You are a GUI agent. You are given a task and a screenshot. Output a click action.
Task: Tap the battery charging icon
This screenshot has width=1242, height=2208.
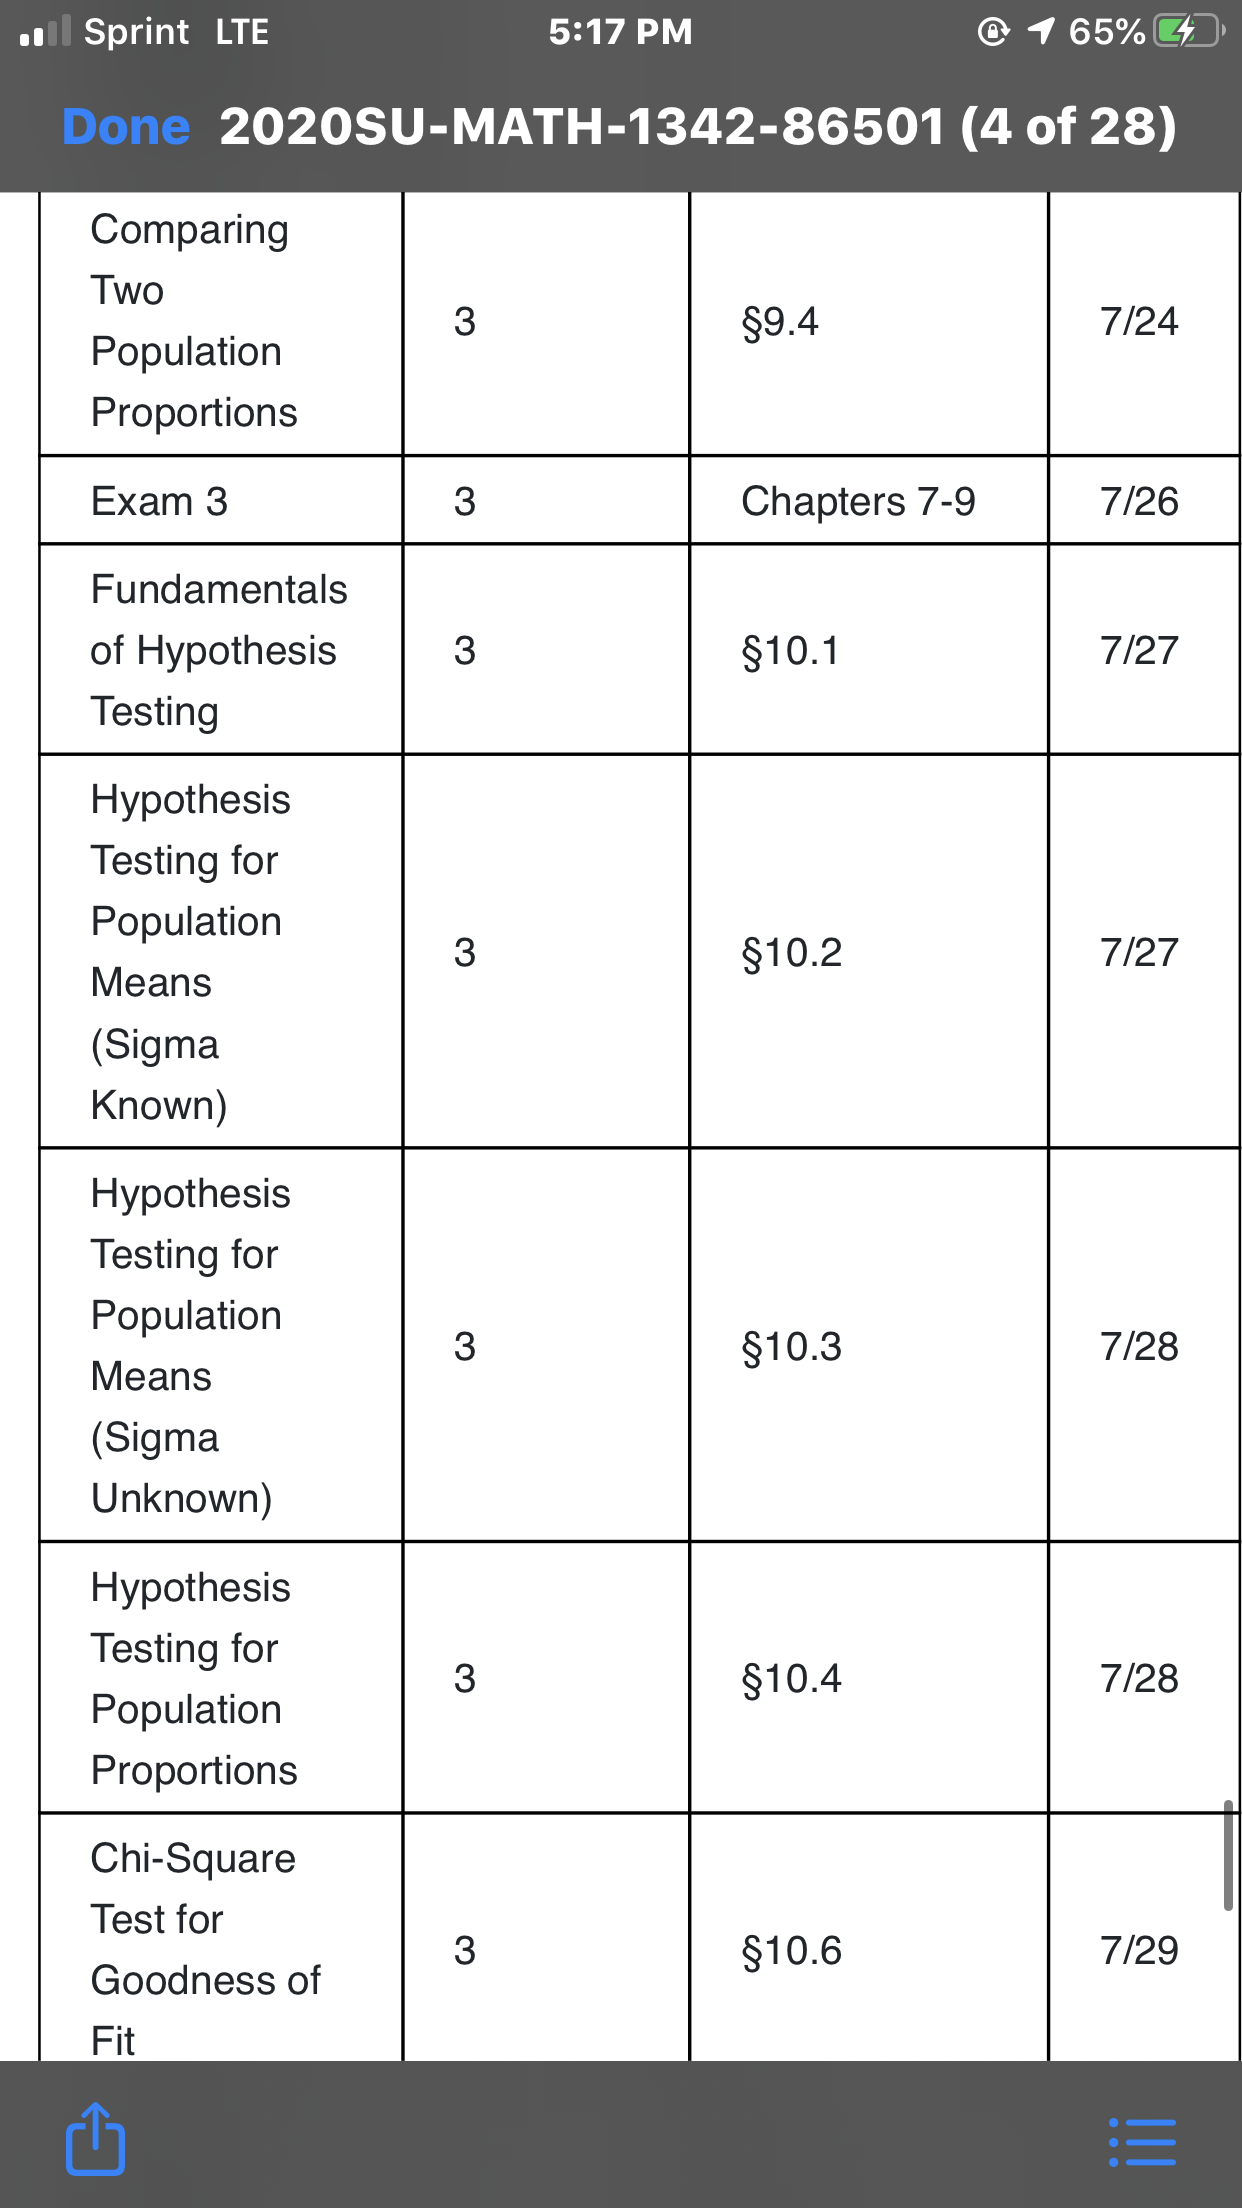click(1187, 32)
